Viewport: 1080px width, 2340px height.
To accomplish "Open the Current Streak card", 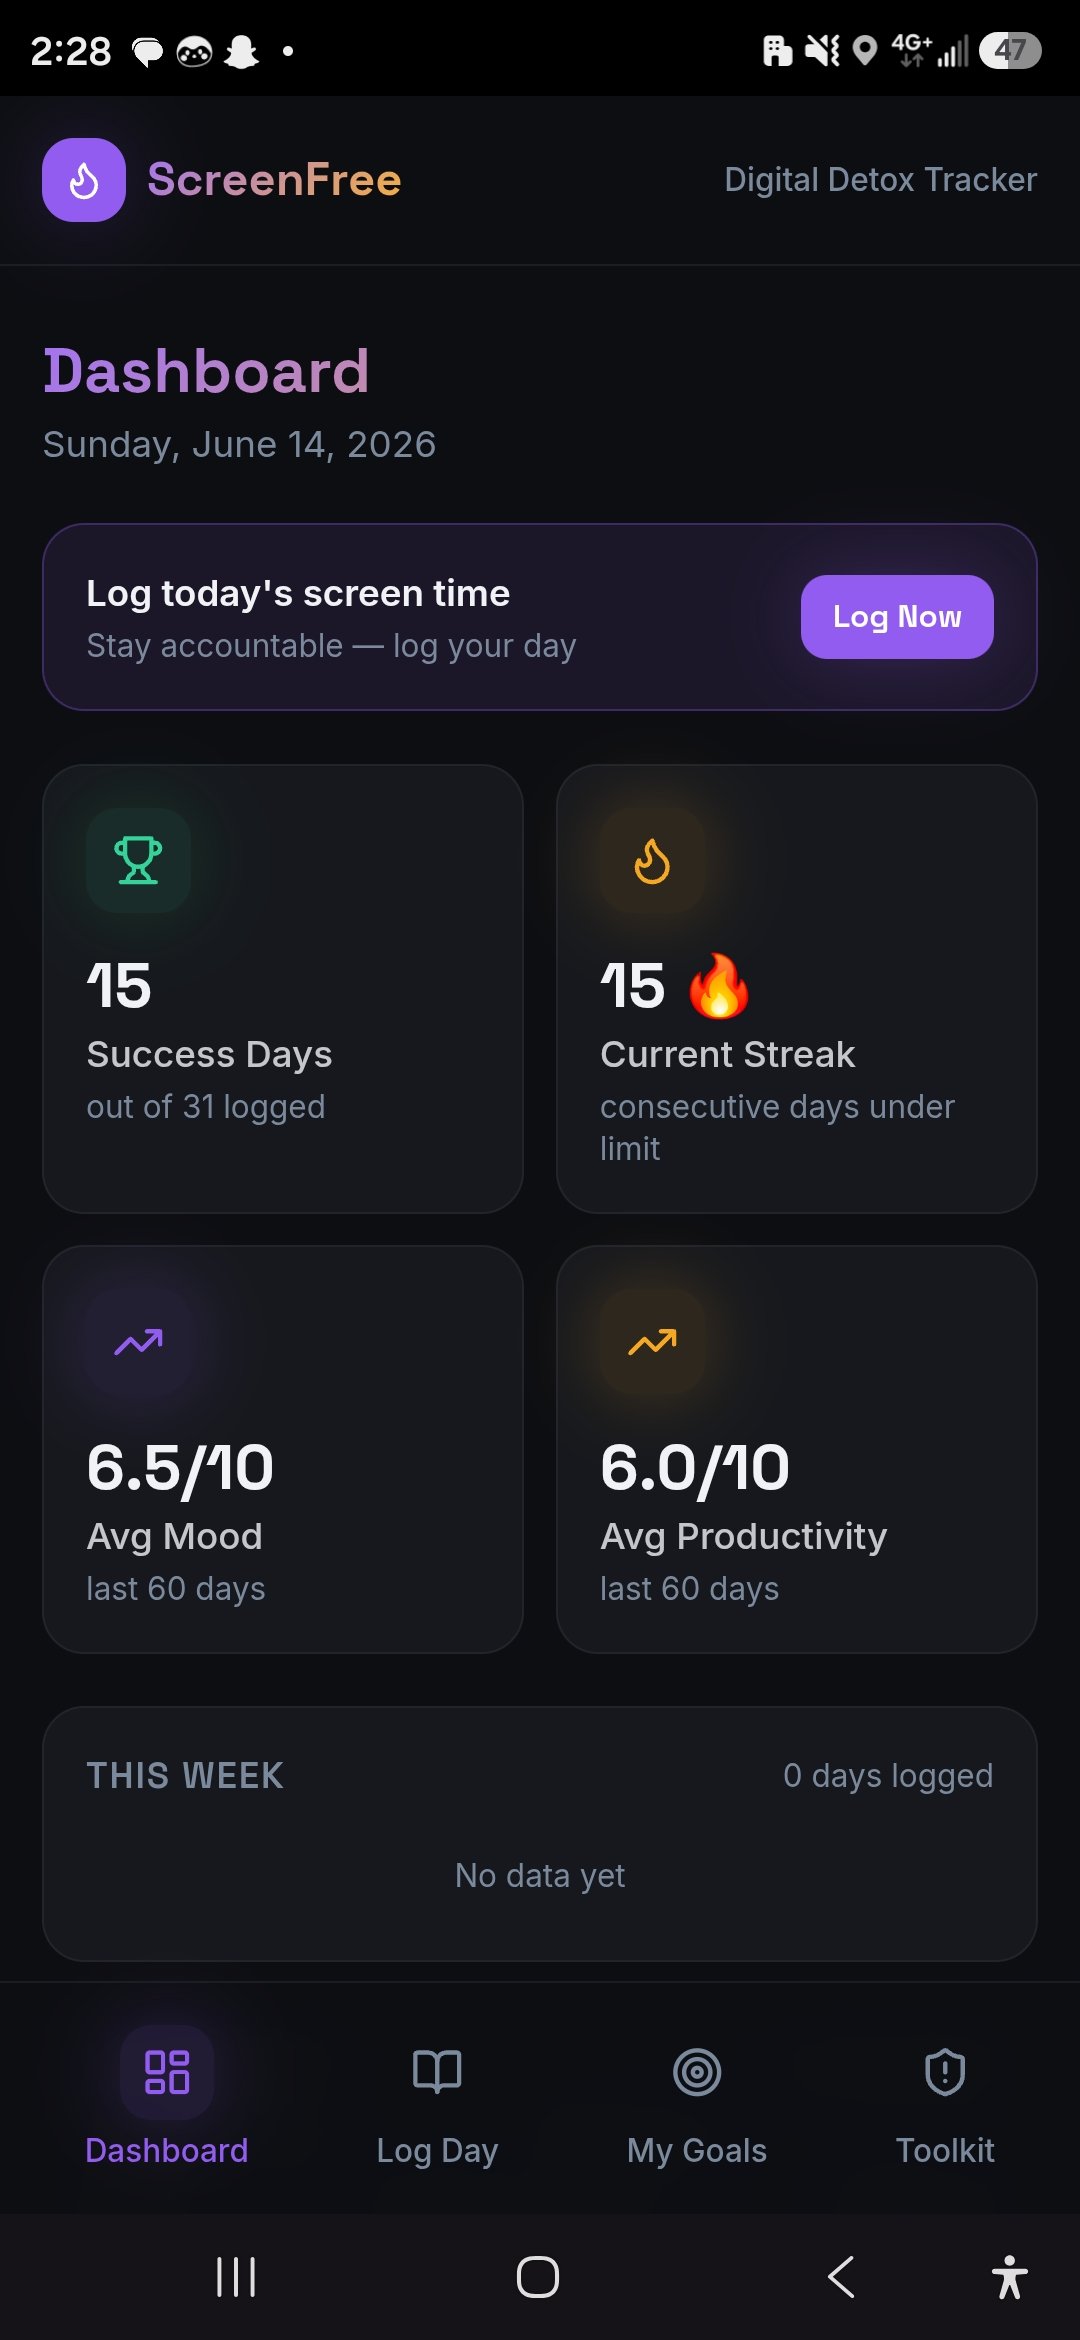I will 797,989.
